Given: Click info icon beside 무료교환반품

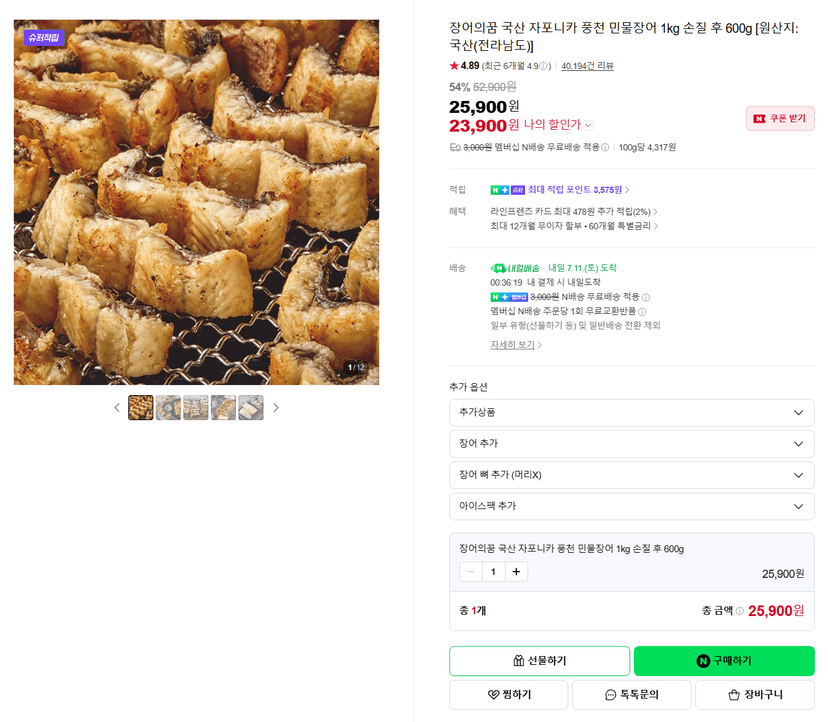Looking at the screenshot, I should (x=642, y=312).
